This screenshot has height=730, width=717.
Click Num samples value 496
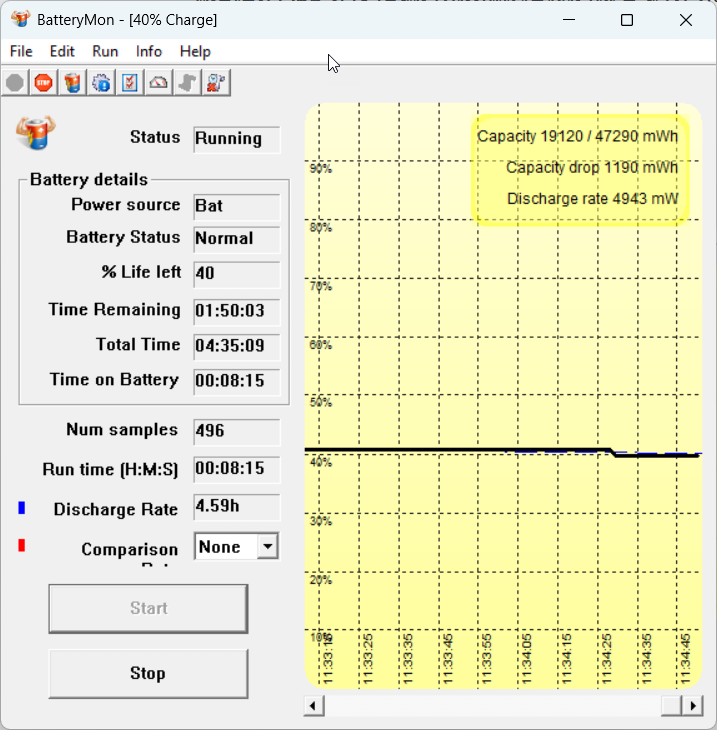click(x=237, y=431)
